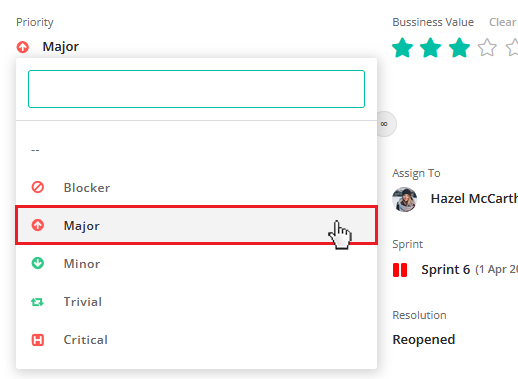Open the Resolution dropdown showing Reopened
This screenshot has width=518, height=379.
click(424, 340)
